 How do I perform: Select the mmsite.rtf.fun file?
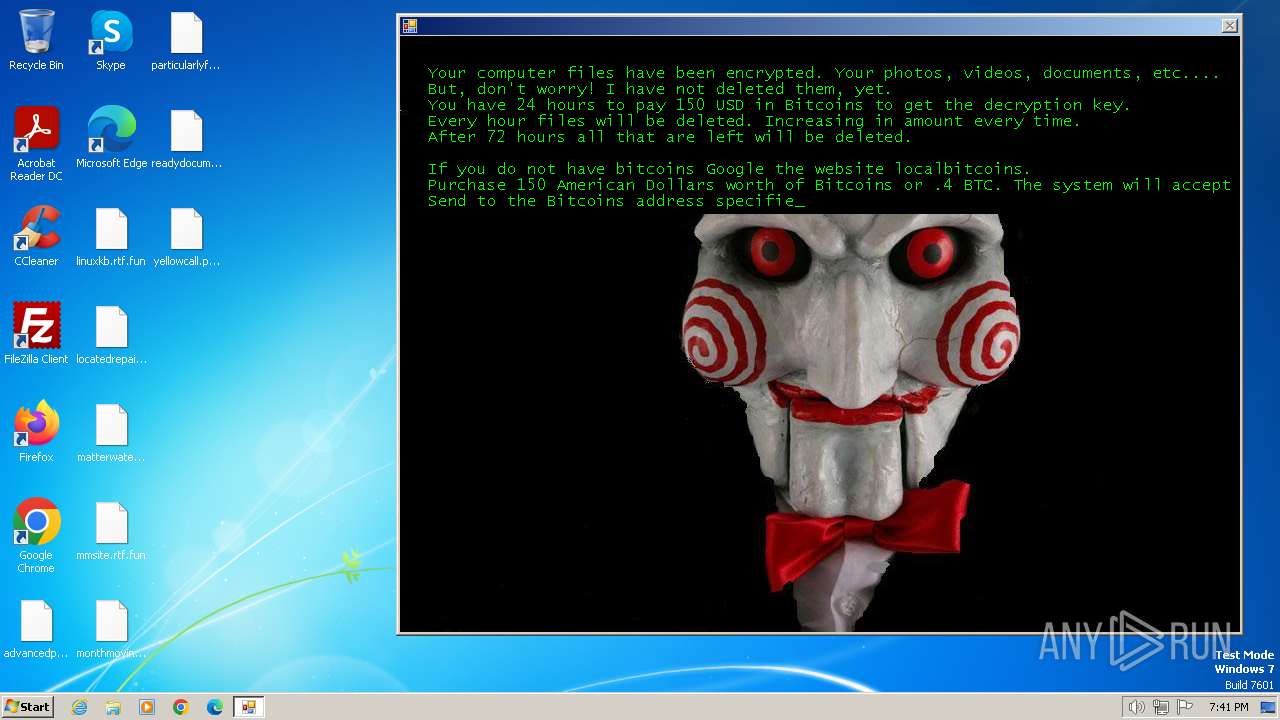[x=111, y=530]
